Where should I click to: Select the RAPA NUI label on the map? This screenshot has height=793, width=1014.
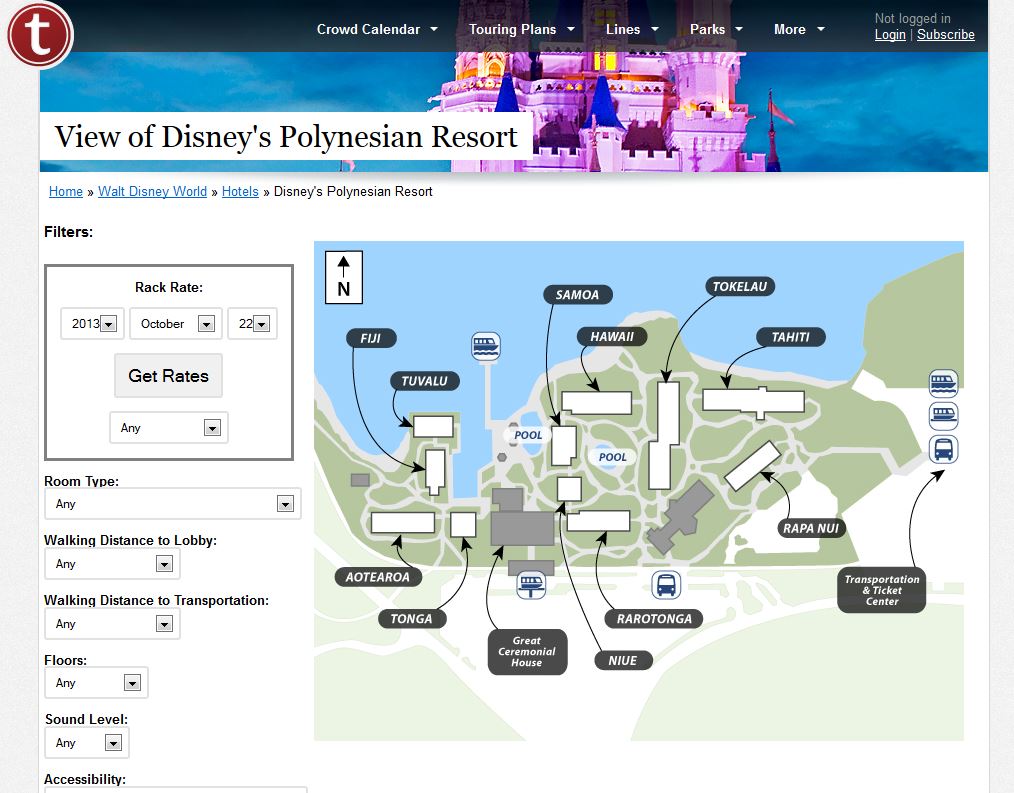pyautogui.click(x=811, y=528)
